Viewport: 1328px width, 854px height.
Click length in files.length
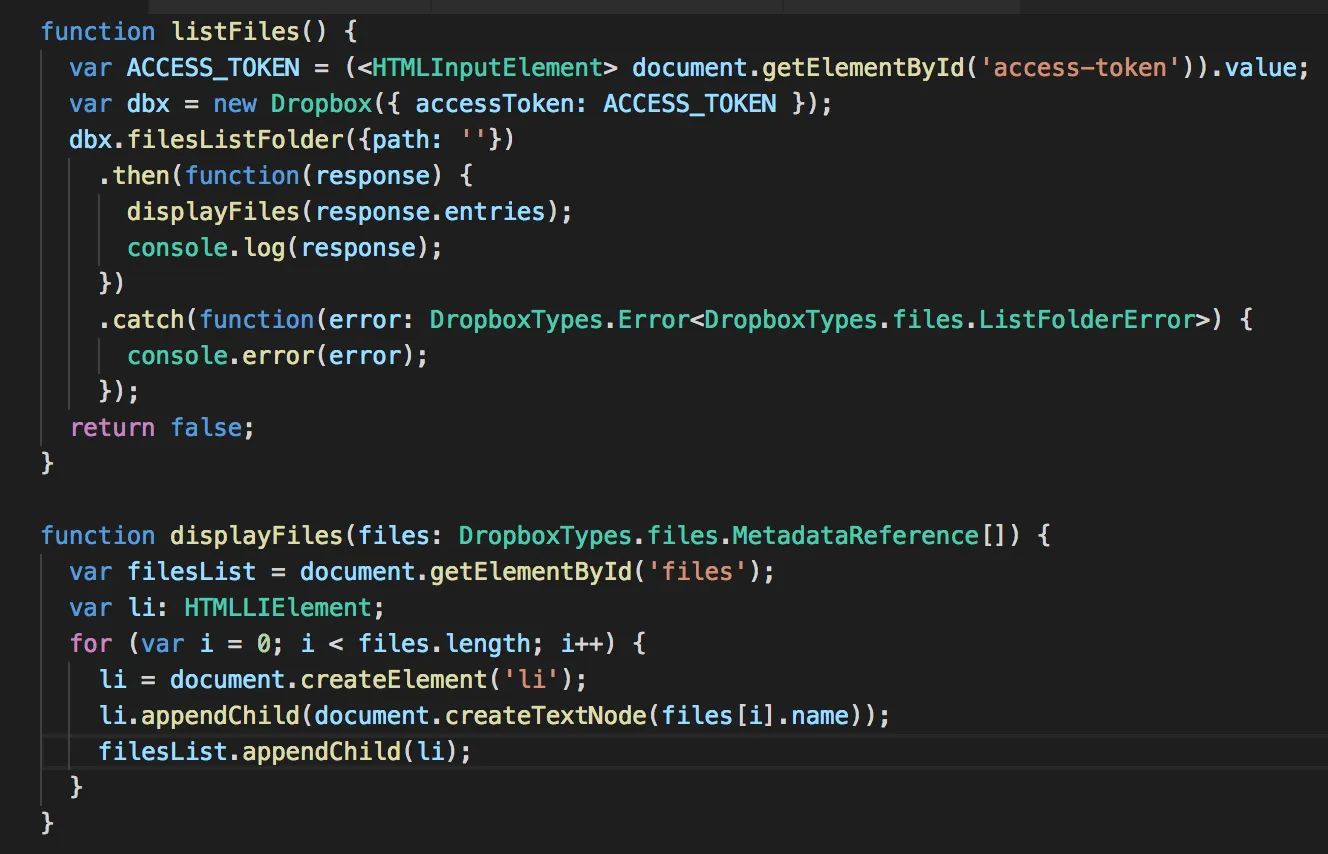point(487,643)
